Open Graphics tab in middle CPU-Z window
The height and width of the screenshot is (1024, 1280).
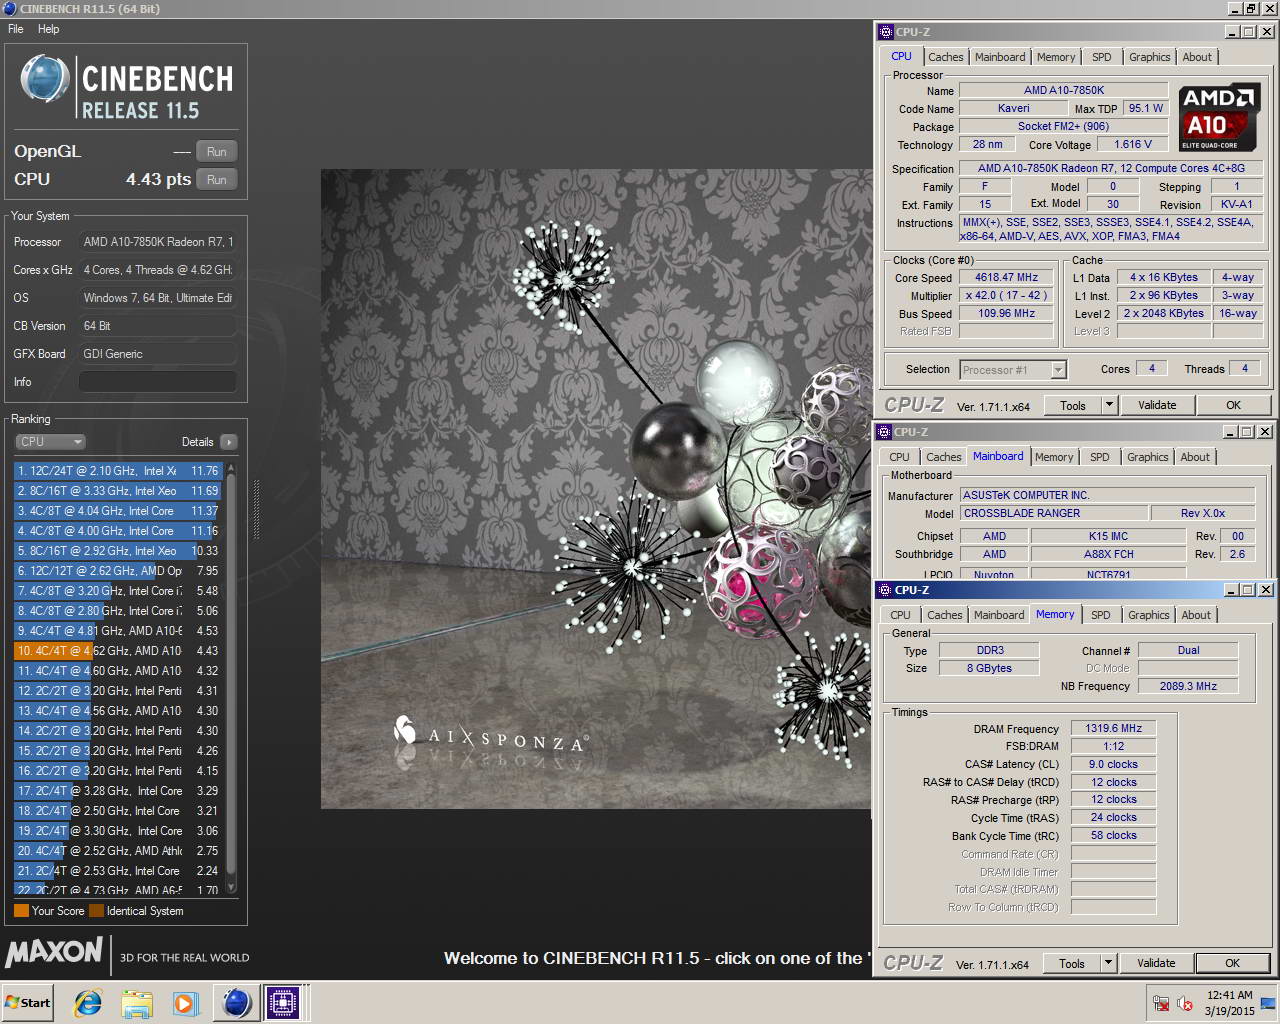coord(1147,457)
